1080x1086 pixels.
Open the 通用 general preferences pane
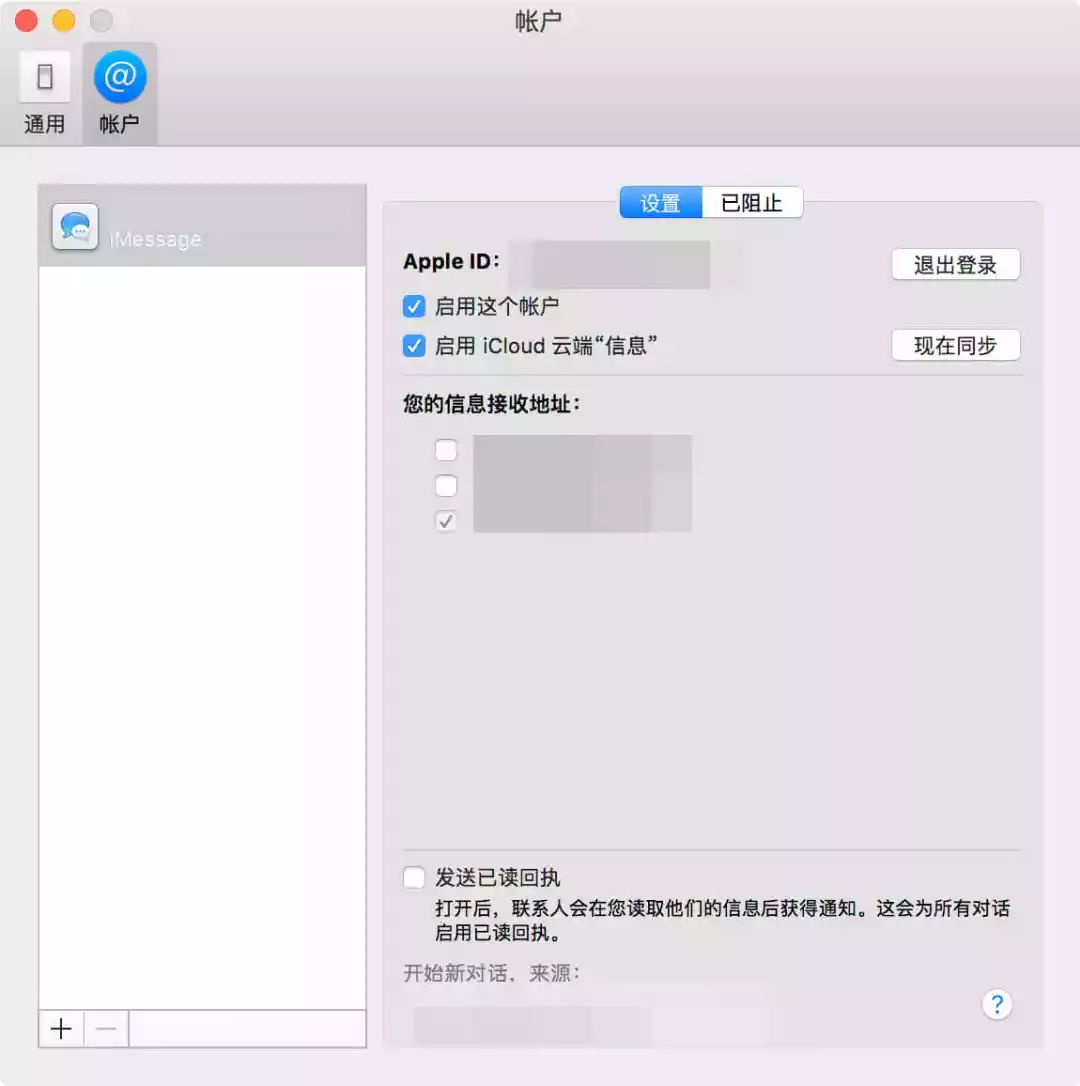pyautogui.click(x=44, y=94)
